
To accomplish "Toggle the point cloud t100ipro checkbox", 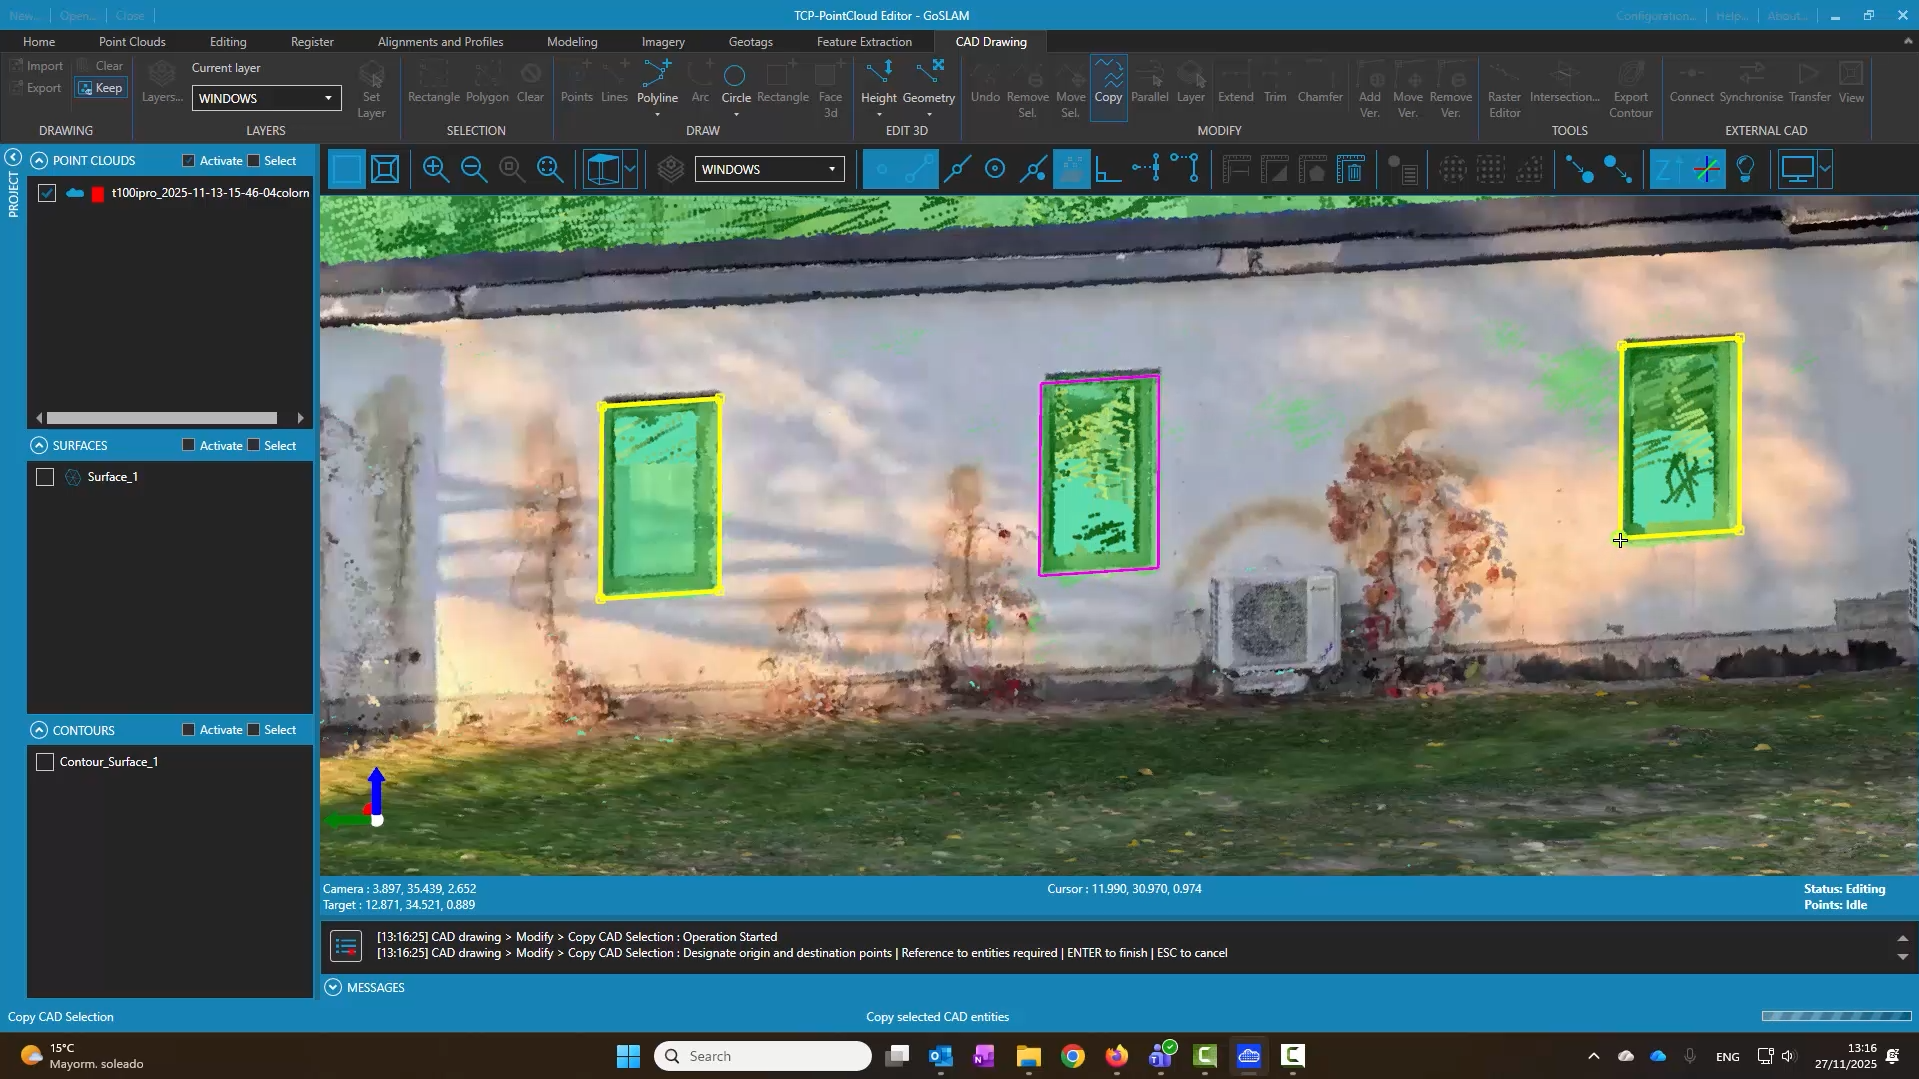I will pyautogui.click(x=47, y=194).
